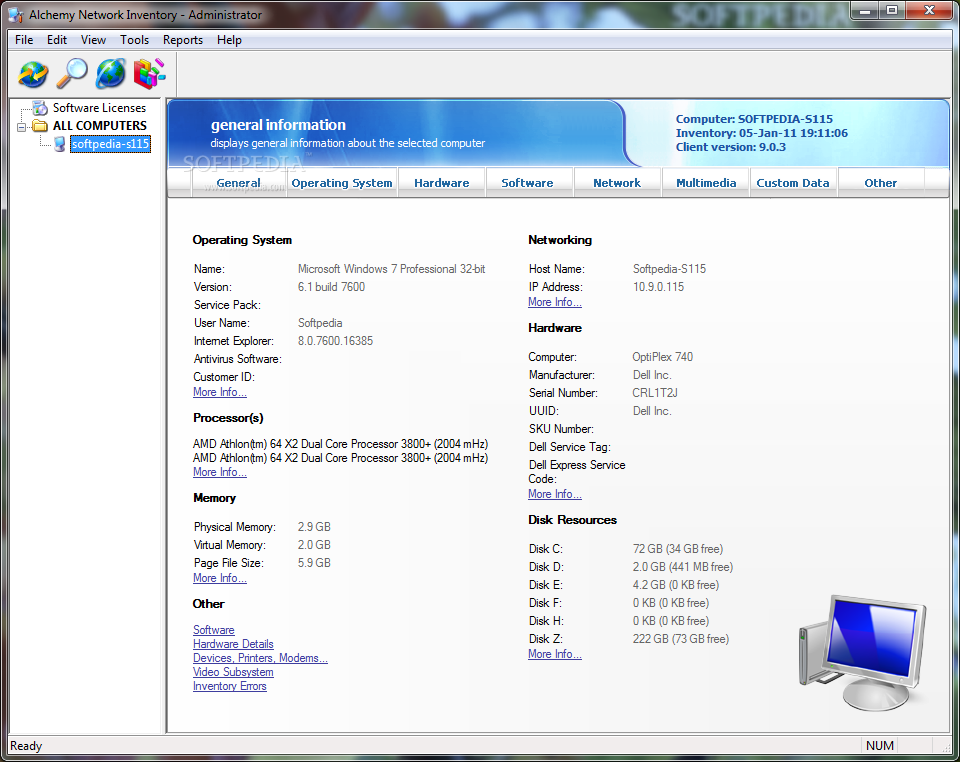This screenshot has height=762, width=960.
Task: Click the IP address value 10.9.0.115
Action: (658, 287)
